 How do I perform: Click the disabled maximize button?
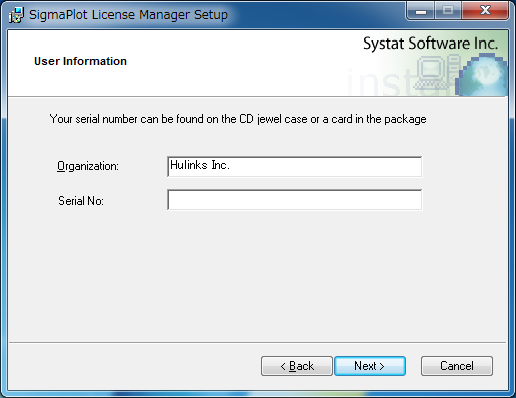[x=448, y=11]
